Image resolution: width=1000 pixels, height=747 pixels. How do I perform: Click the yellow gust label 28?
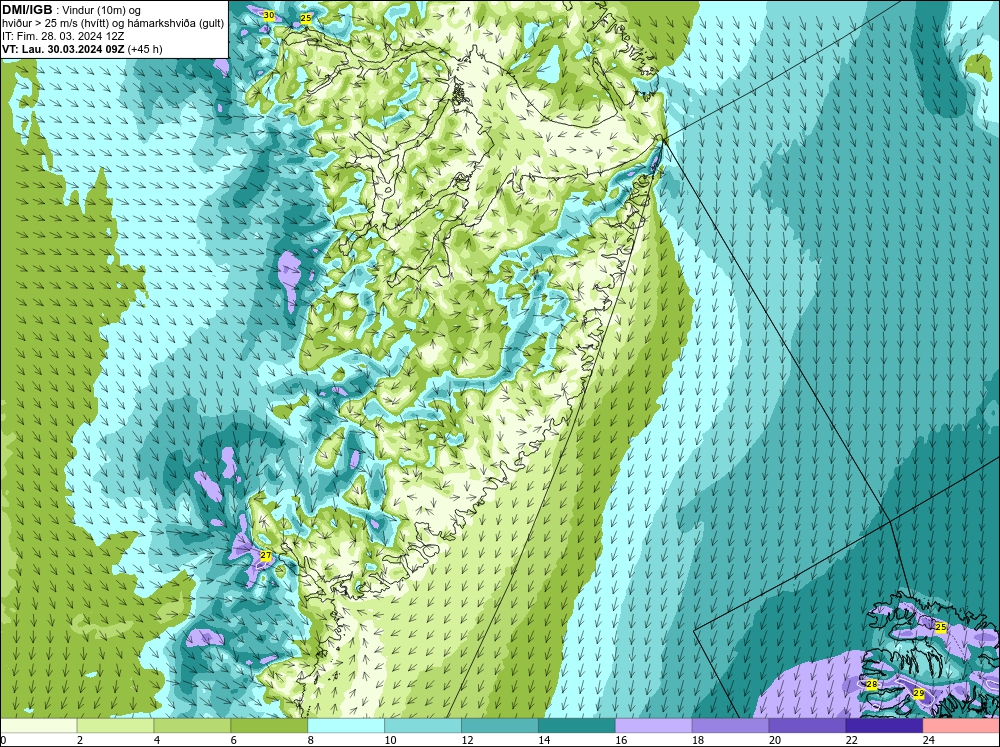871,684
